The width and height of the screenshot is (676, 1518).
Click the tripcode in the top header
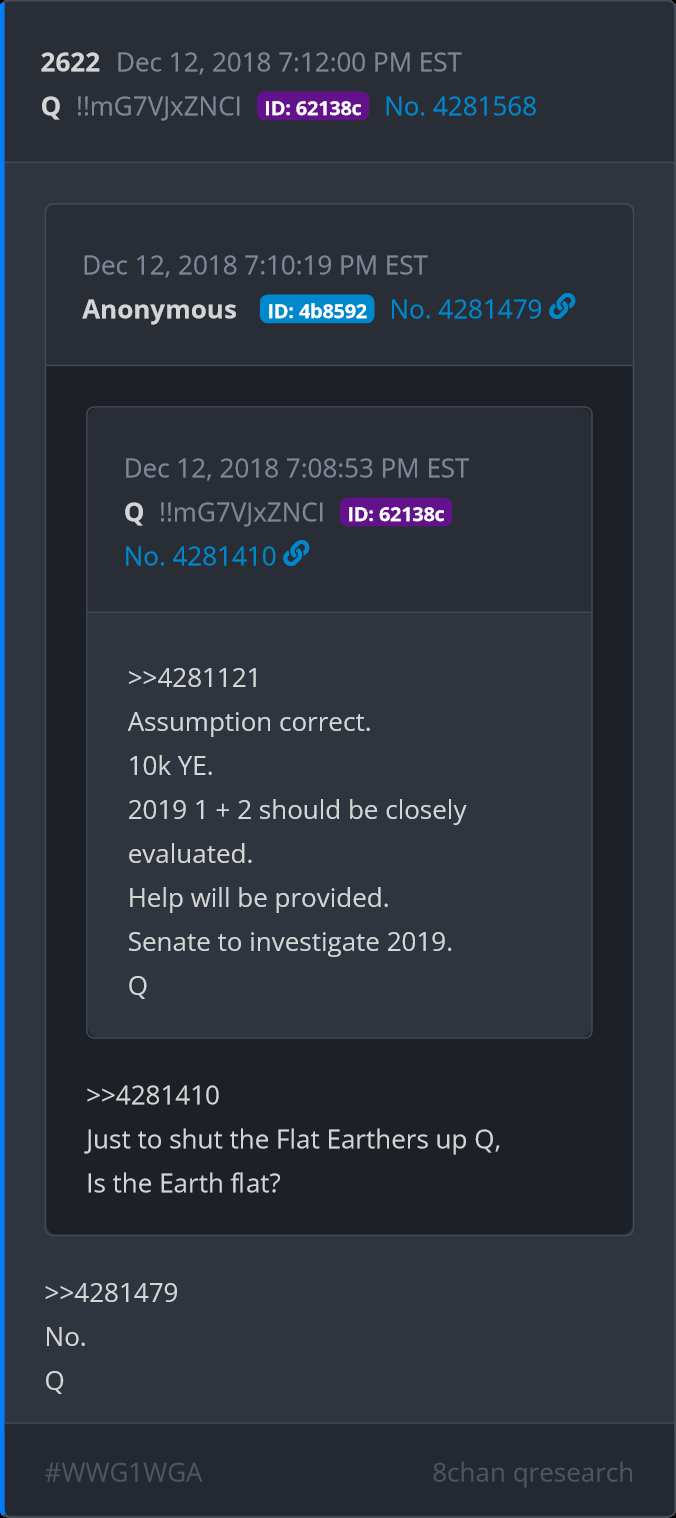coord(158,107)
